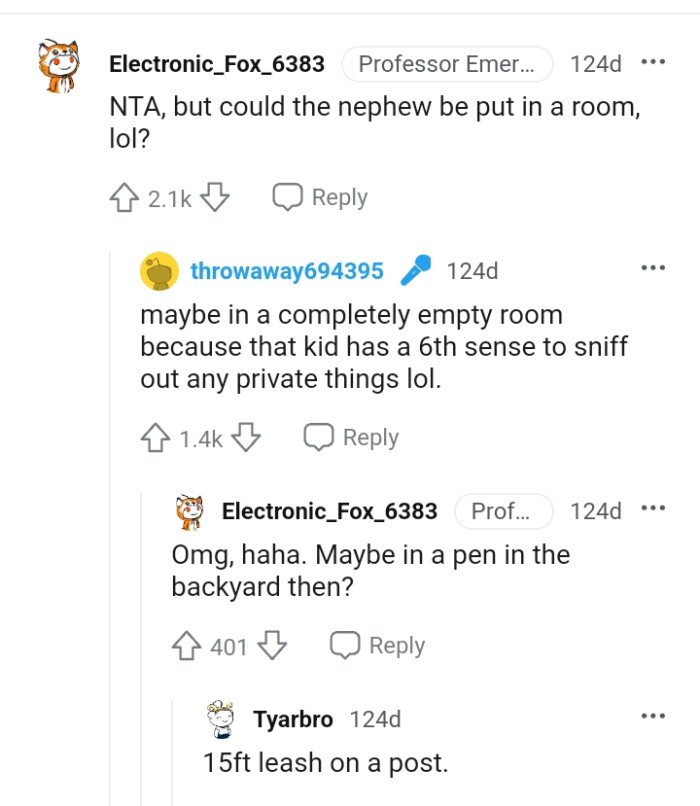Viewport: 700px width, 806px height.
Task: Open Tyarbro's avatar image
Action: coord(221,721)
